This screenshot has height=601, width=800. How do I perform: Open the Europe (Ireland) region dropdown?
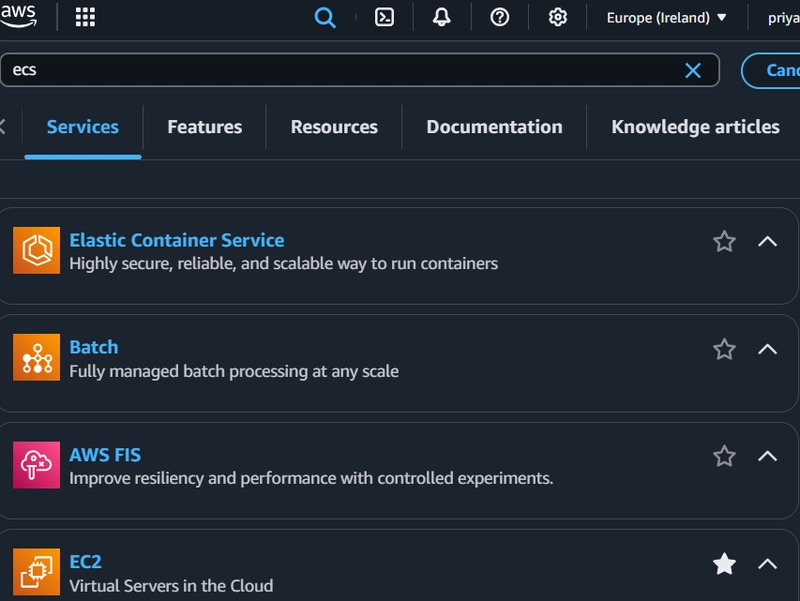point(666,18)
